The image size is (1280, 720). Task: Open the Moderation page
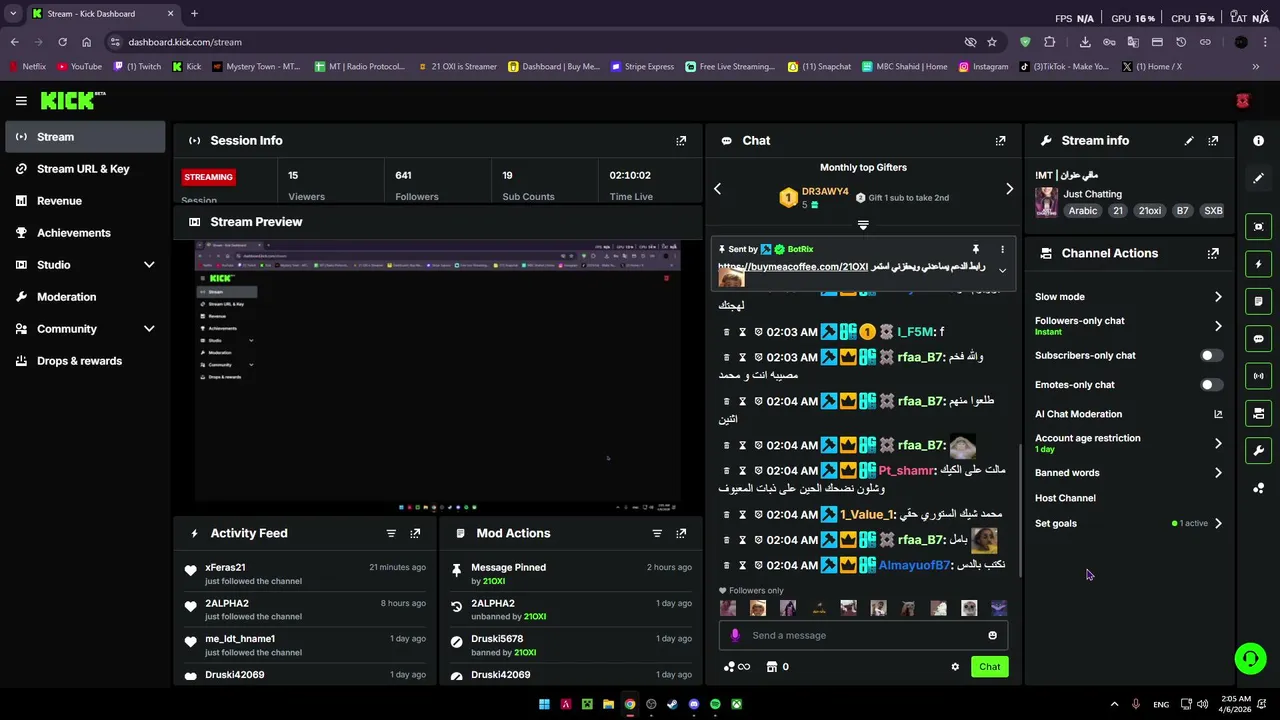85,297
